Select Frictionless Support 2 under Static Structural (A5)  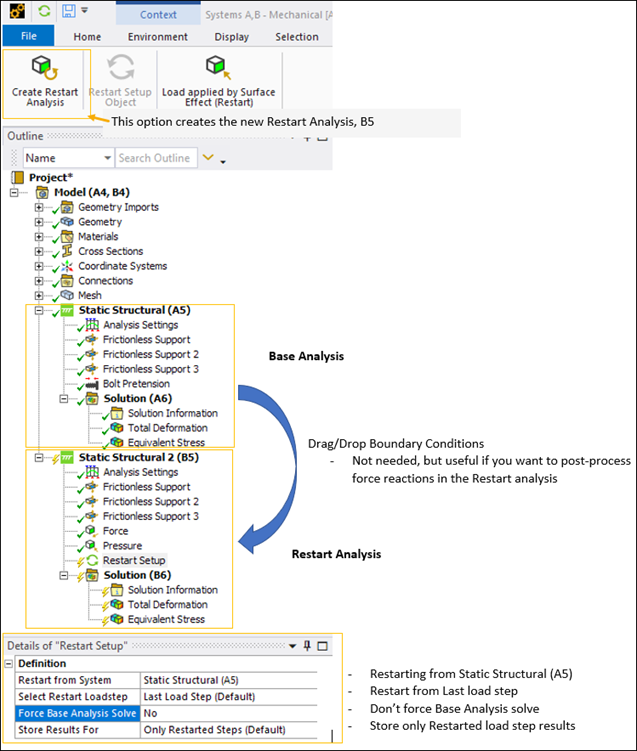pos(150,354)
